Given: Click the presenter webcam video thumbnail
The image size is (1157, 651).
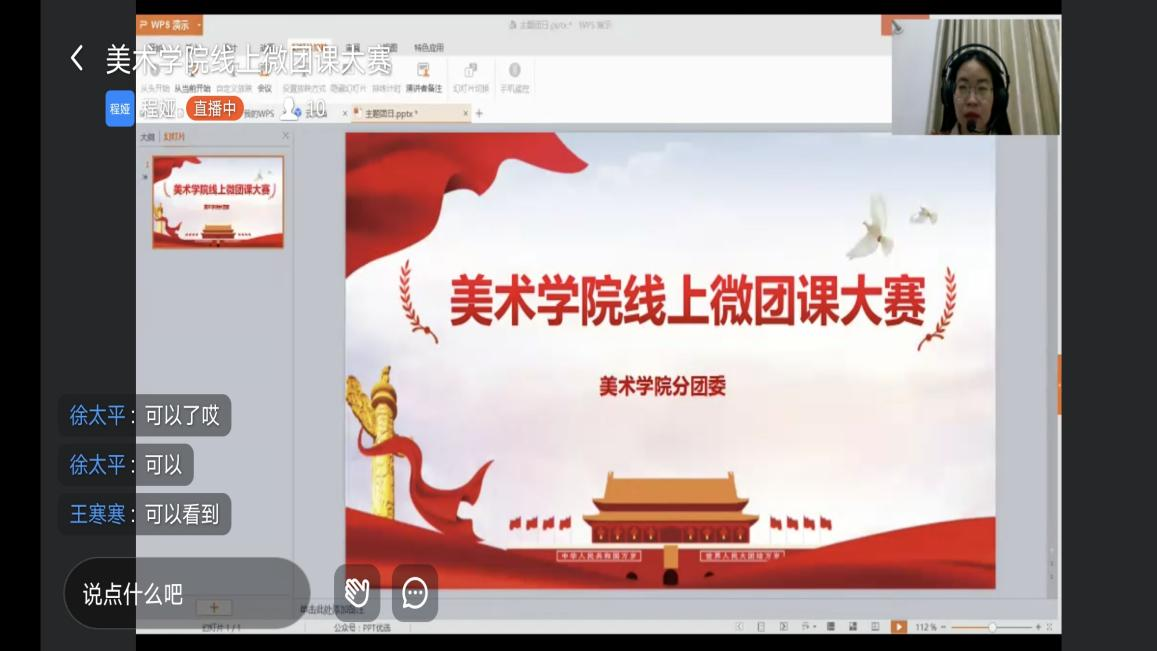Looking at the screenshot, I should click(975, 76).
